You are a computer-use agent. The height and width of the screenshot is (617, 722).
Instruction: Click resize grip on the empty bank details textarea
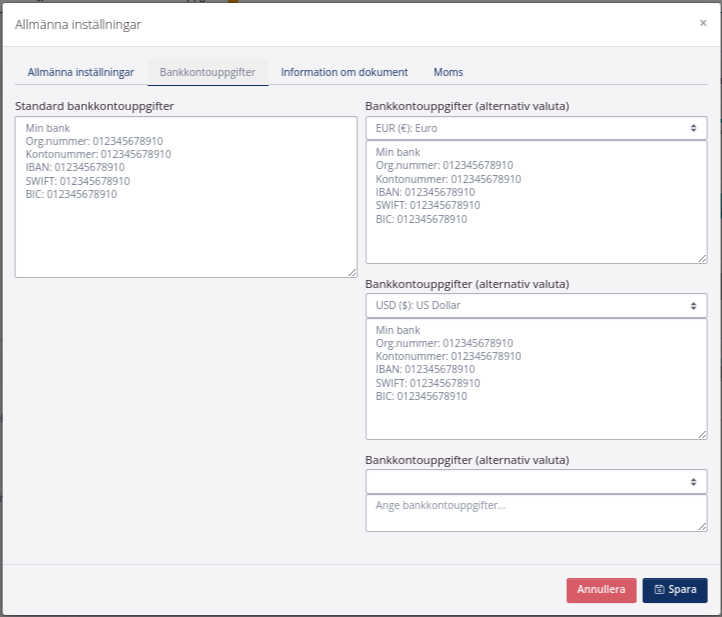pyautogui.click(x=702, y=526)
